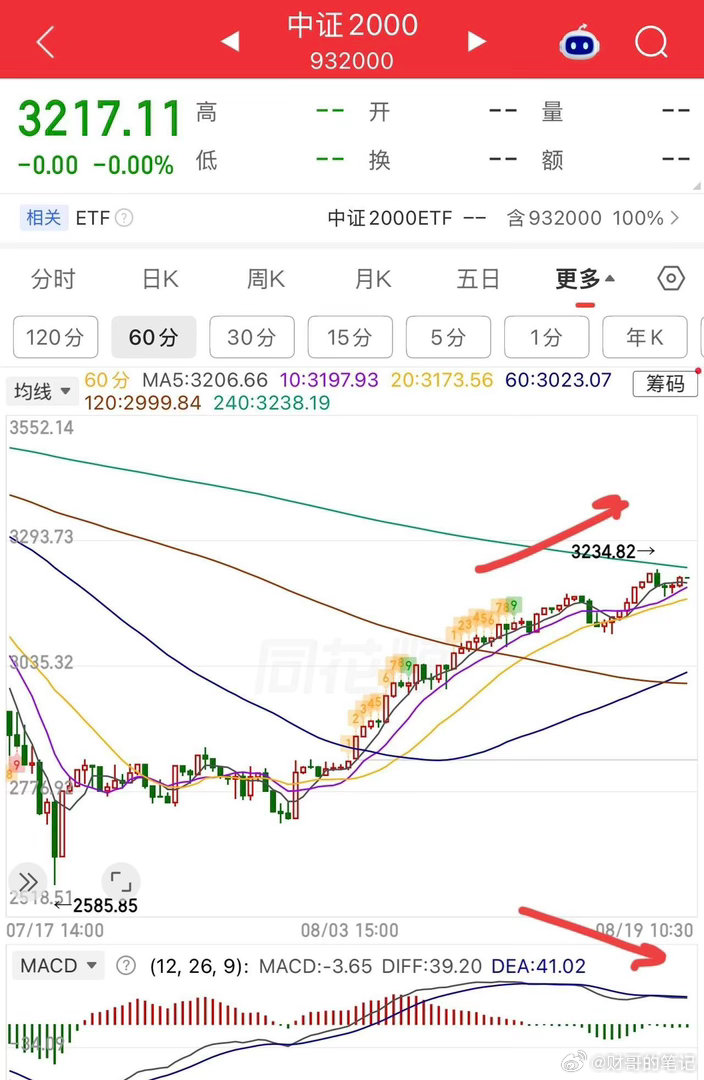Open chart settings hexagon icon

(671, 279)
